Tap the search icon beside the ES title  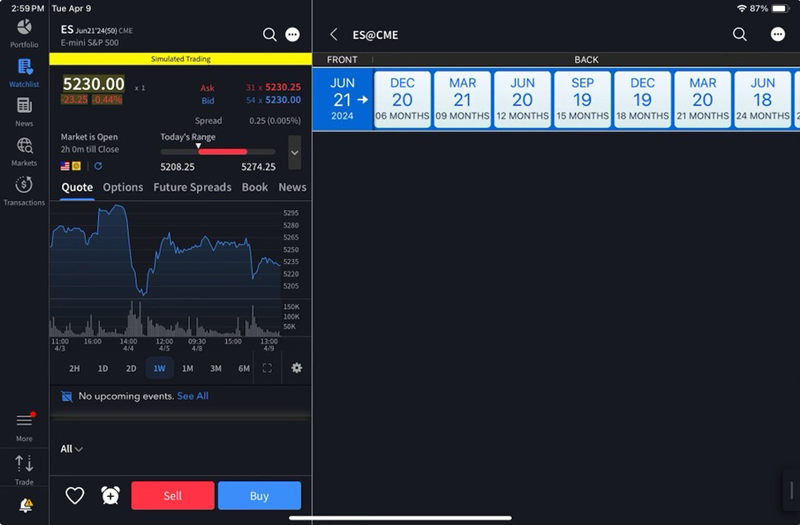270,34
